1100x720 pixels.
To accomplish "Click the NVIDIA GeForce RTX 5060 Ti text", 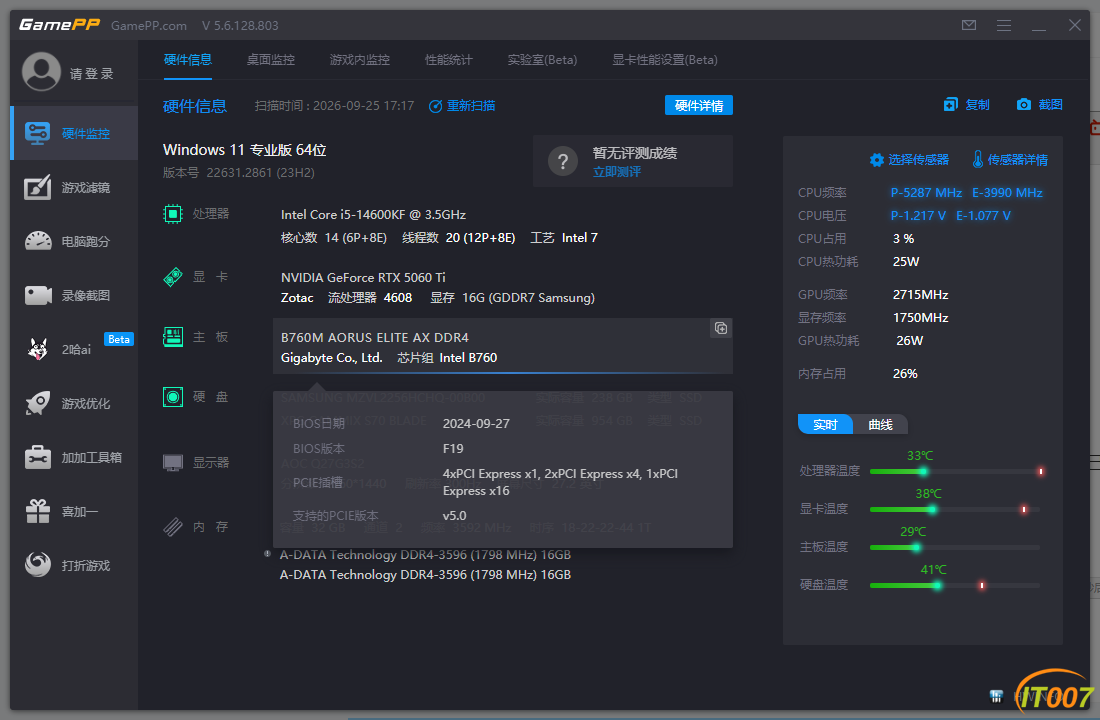I will [x=363, y=278].
